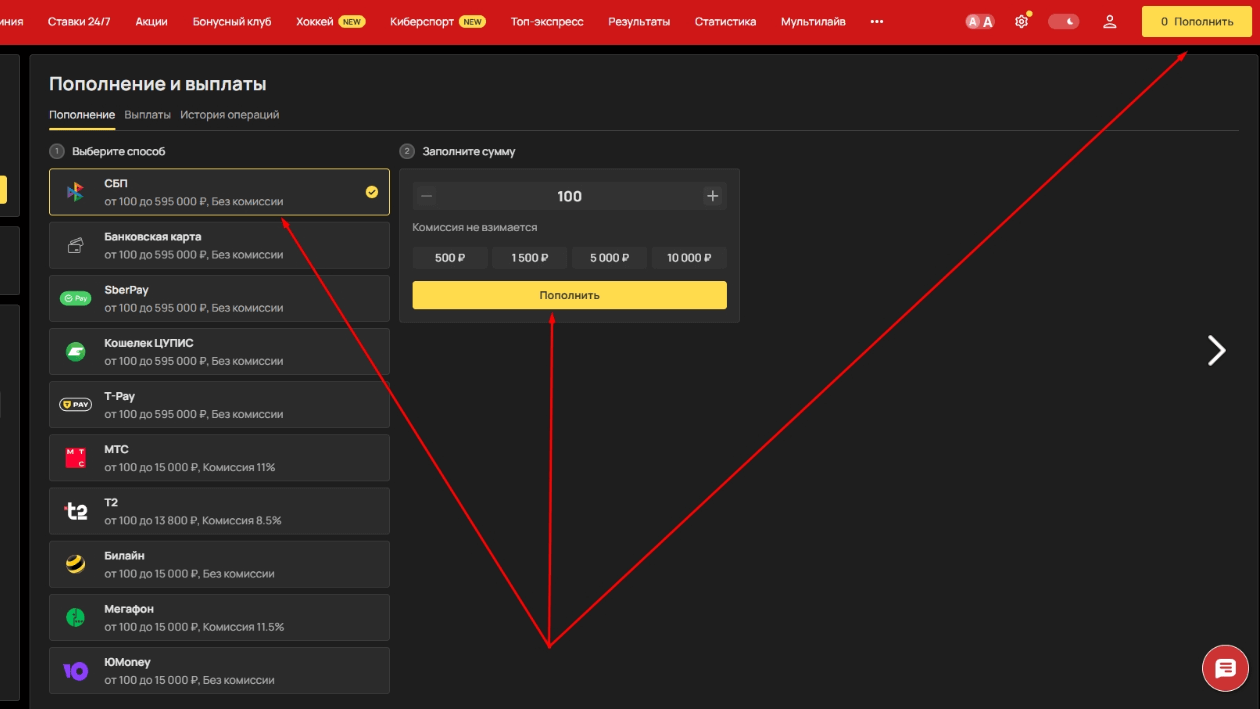Toggle the dark mode switch

[x=1063, y=21]
